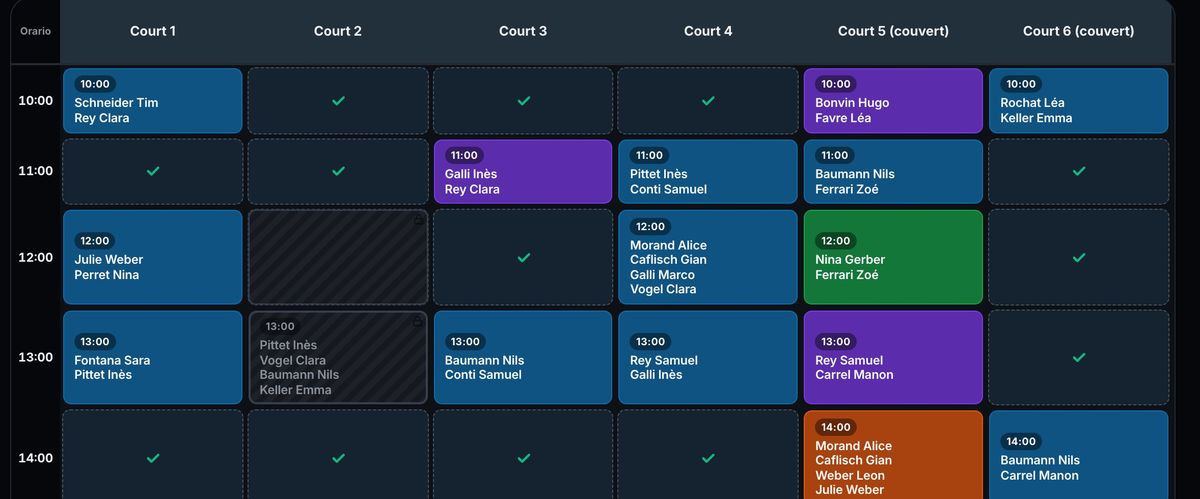The image size is (1200, 499).
Task: Click name Galli Marco in Court 4 card
Action: point(662,275)
